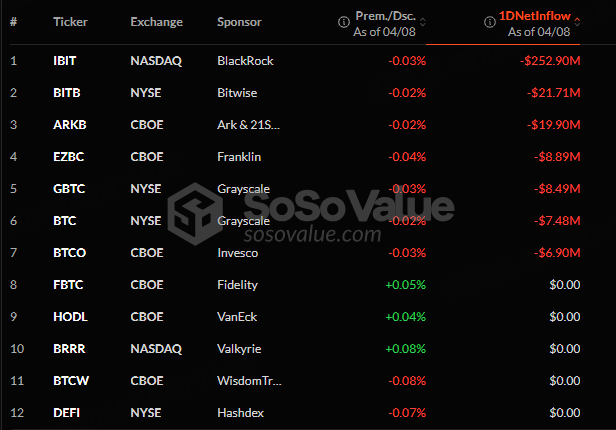Click the Prem./Dsc. info icon
Screen dimensions: 616x430
tap(344, 22)
